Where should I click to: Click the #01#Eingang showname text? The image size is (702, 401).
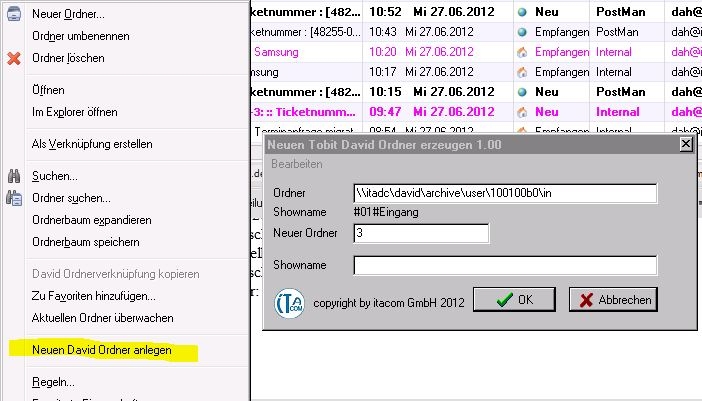[386, 212]
